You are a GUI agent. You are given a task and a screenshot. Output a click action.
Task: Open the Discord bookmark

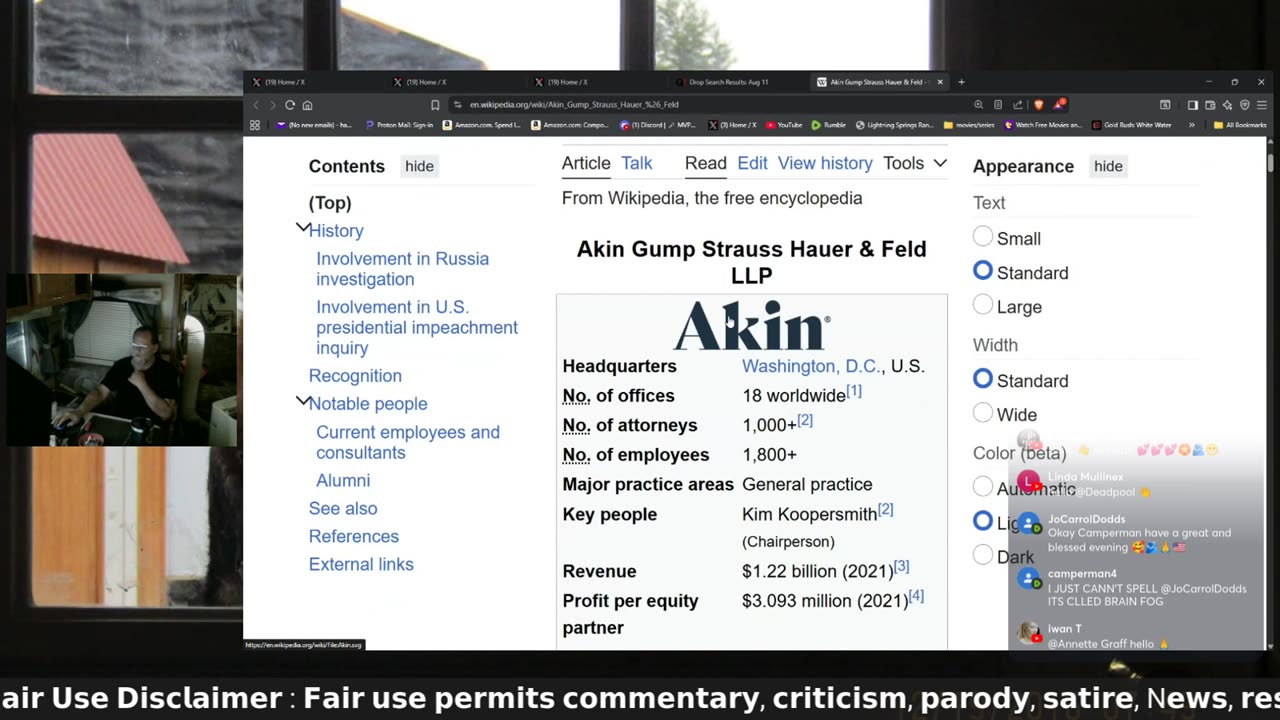coord(657,125)
